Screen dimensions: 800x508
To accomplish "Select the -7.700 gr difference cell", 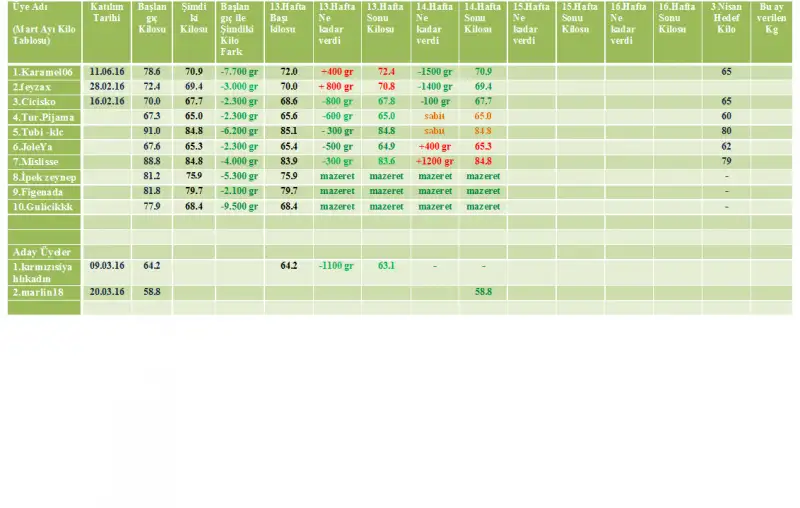I will click(240, 73).
